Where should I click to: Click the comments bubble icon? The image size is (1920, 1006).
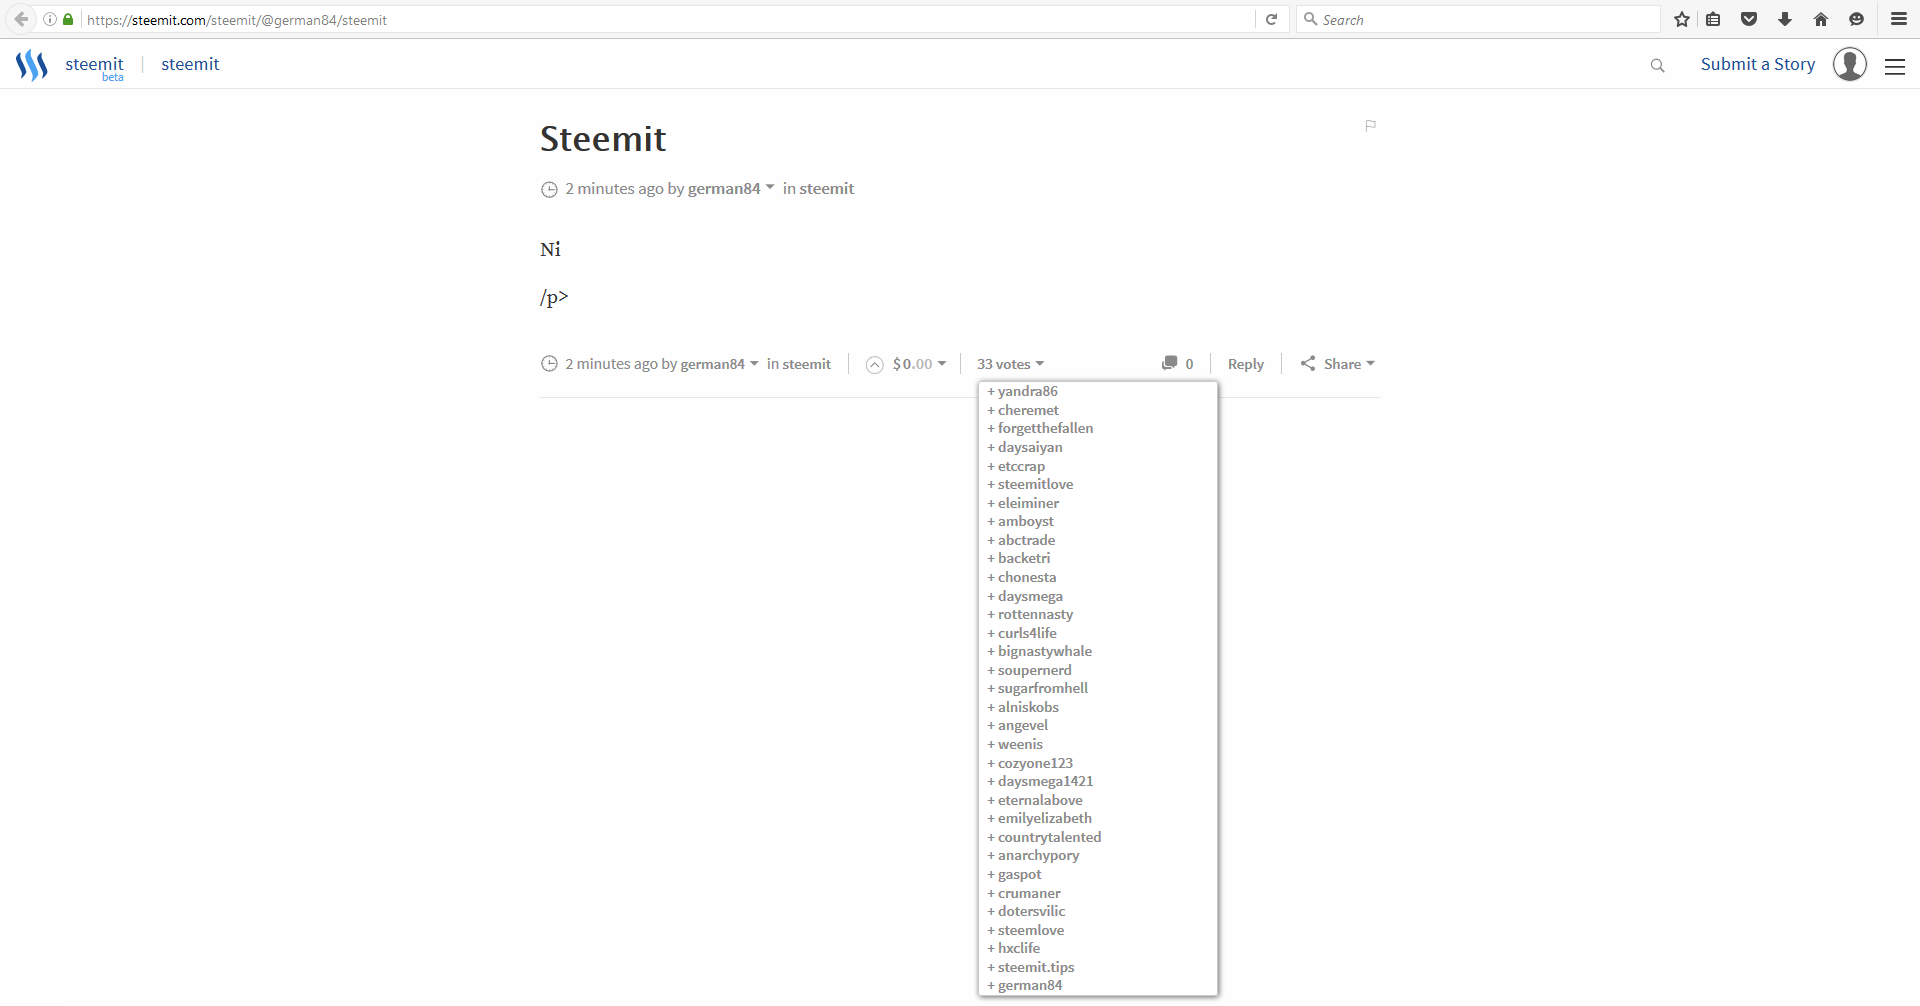tap(1169, 363)
